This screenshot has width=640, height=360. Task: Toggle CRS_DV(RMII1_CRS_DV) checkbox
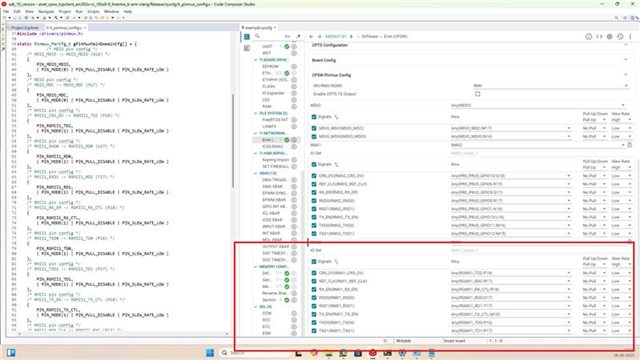[314, 273]
